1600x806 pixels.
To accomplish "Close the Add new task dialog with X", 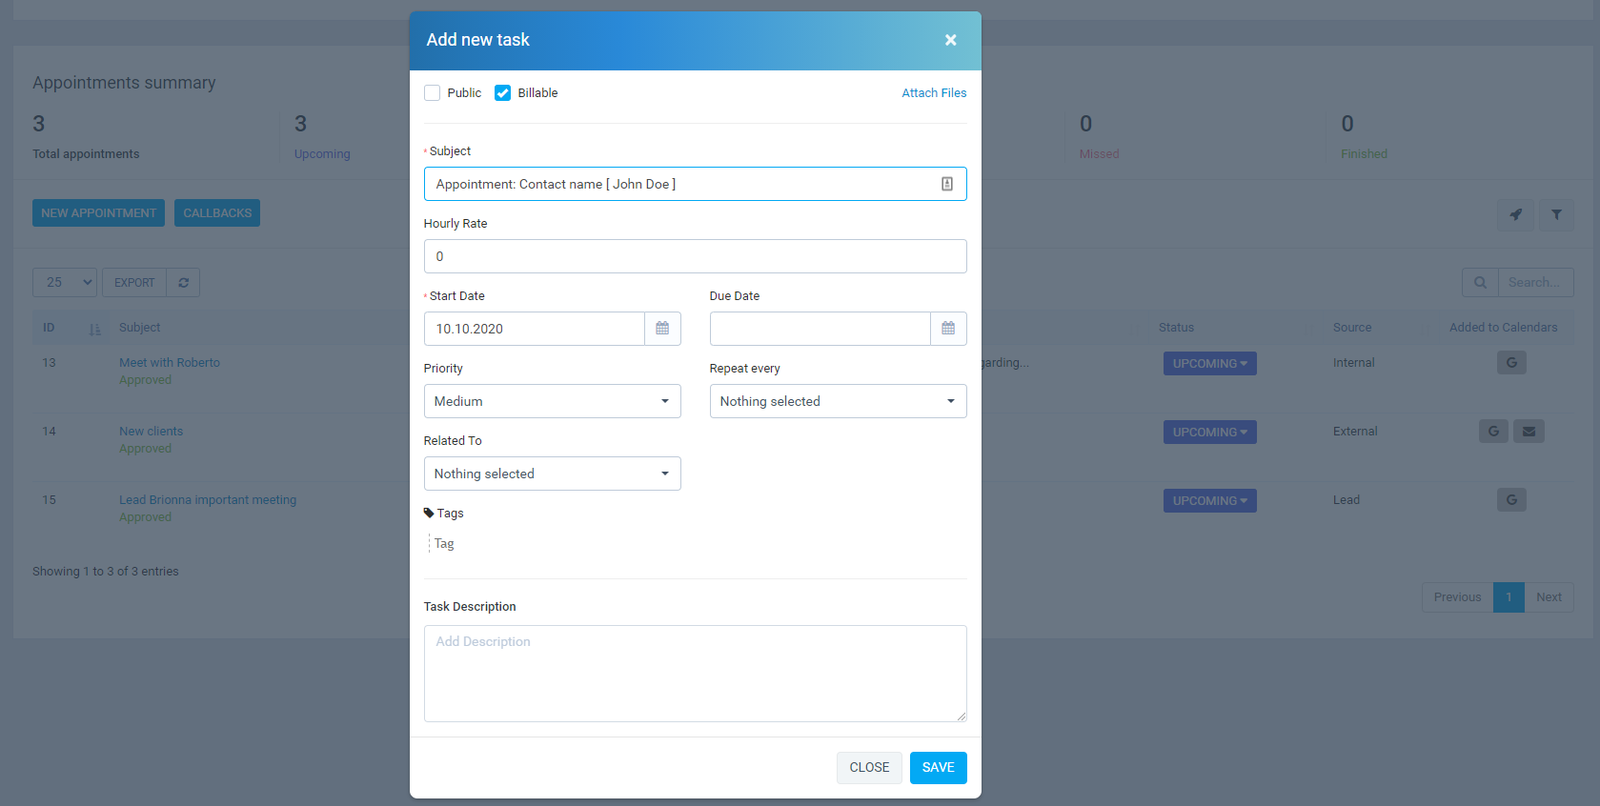I will 950,40.
